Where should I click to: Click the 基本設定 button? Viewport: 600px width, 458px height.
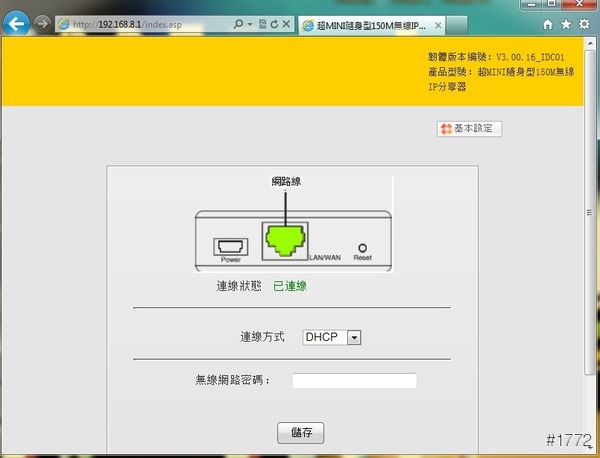click(x=469, y=129)
